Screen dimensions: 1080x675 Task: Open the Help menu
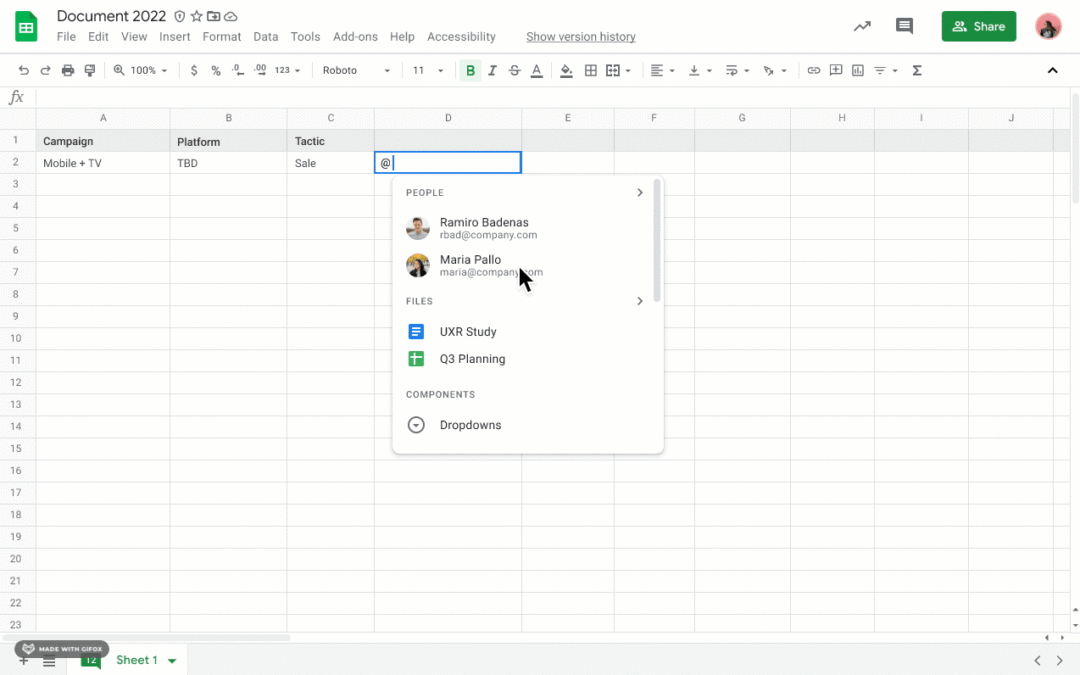tap(402, 37)
